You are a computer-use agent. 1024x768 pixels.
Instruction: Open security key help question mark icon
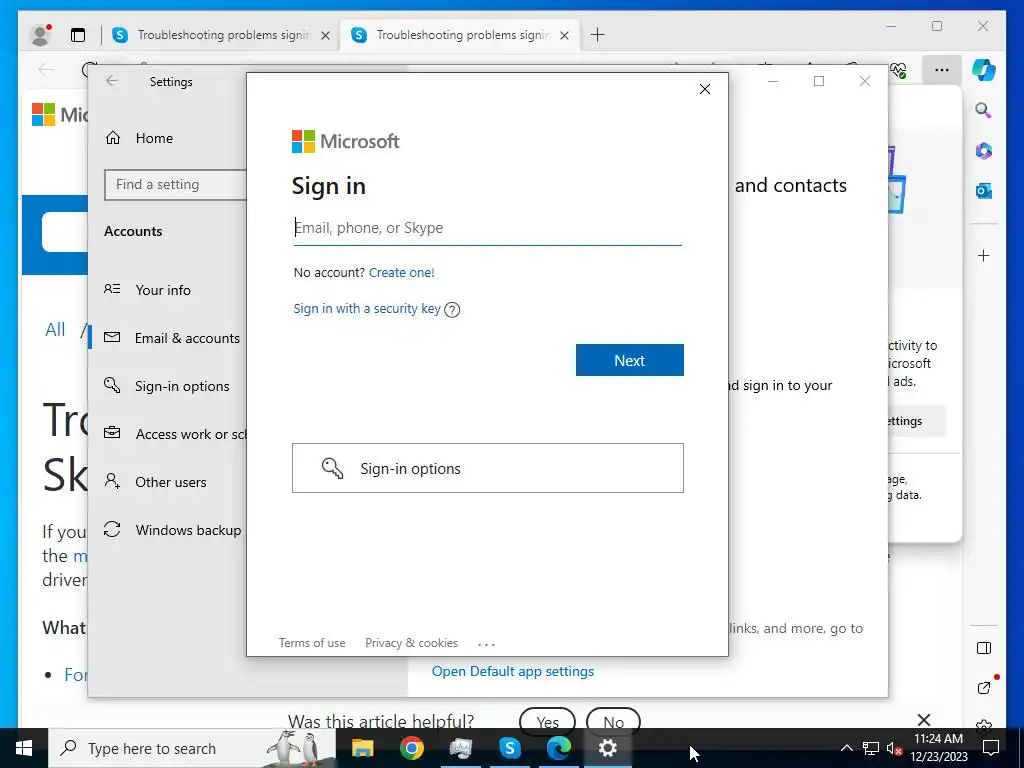click(x=452, y=310)
